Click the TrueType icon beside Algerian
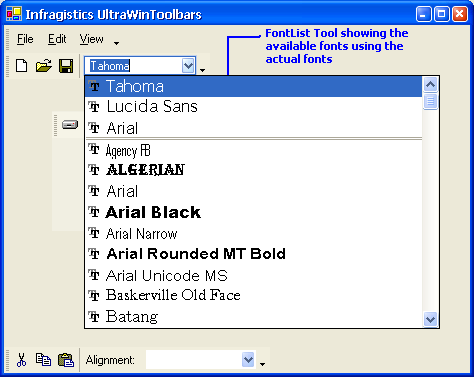Screen dimensions: 474x377 click(x=94, y=170)
